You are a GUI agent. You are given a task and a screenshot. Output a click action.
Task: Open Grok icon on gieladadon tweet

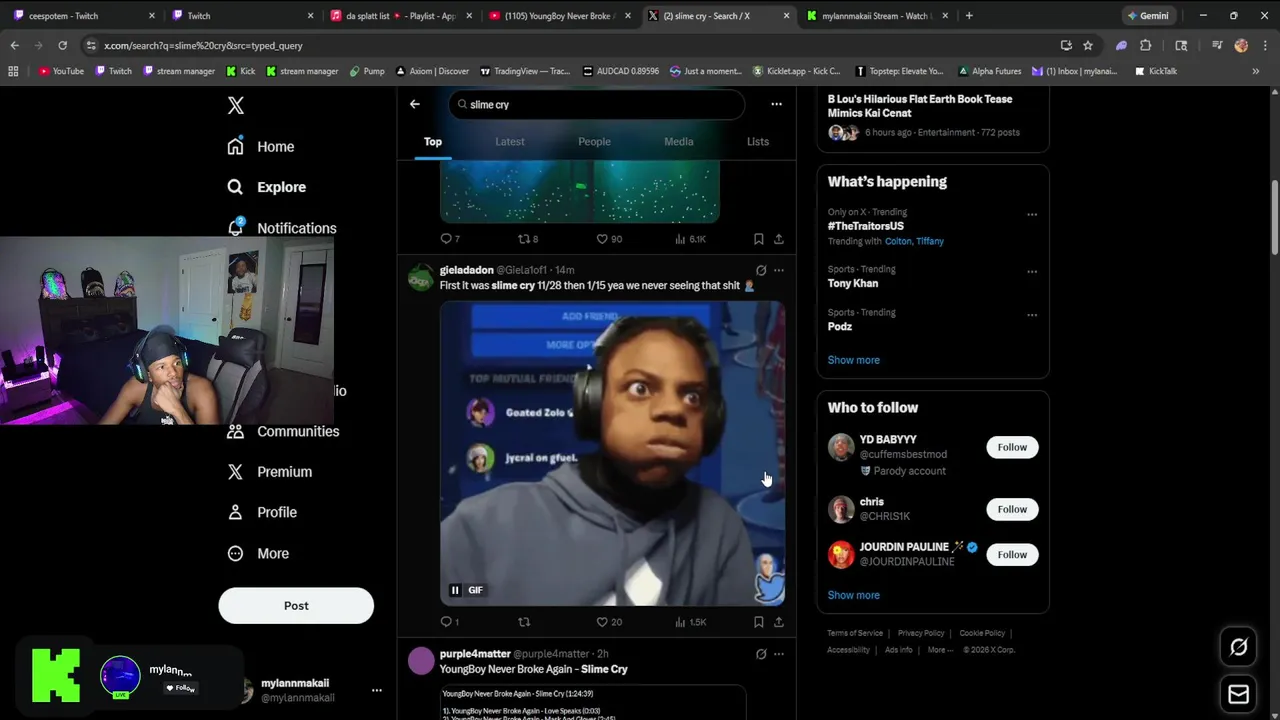pos(761,270)
